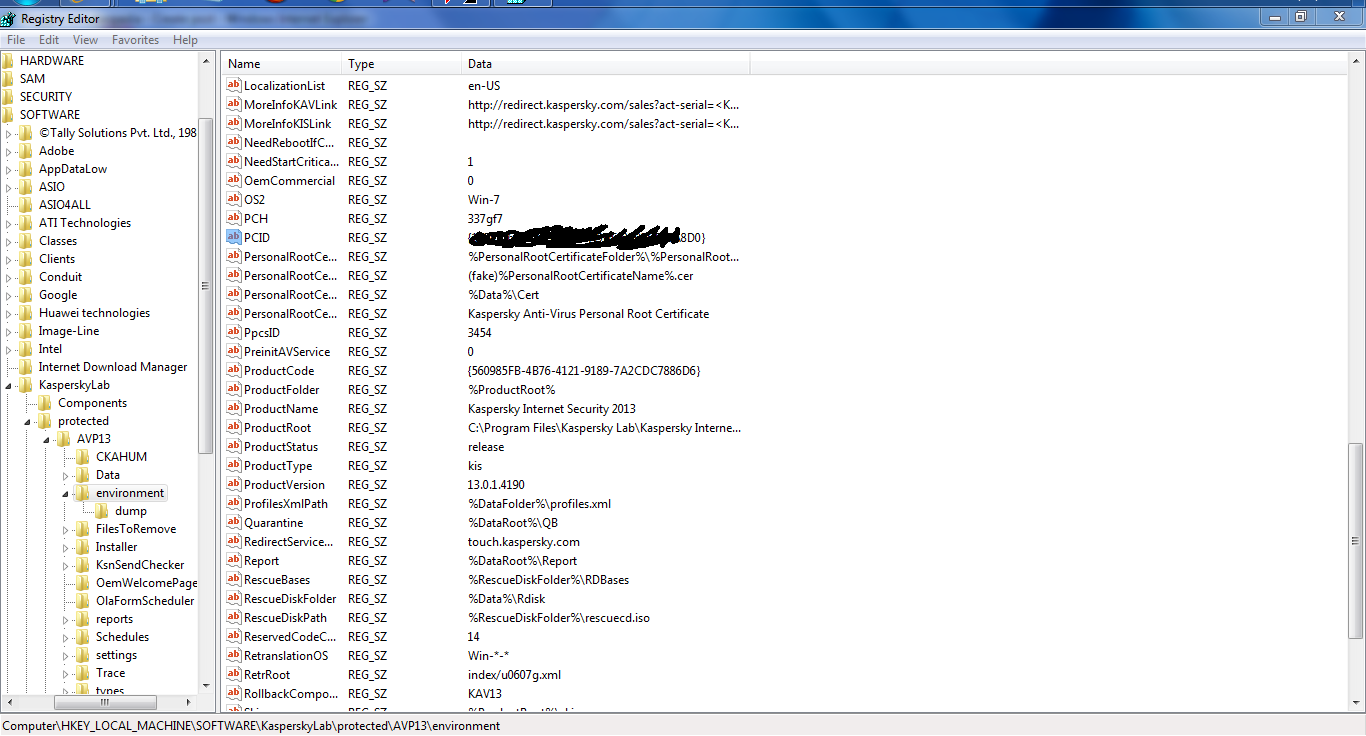Select the Components key
Viewport: 1366px width, 736px height.
92,402
